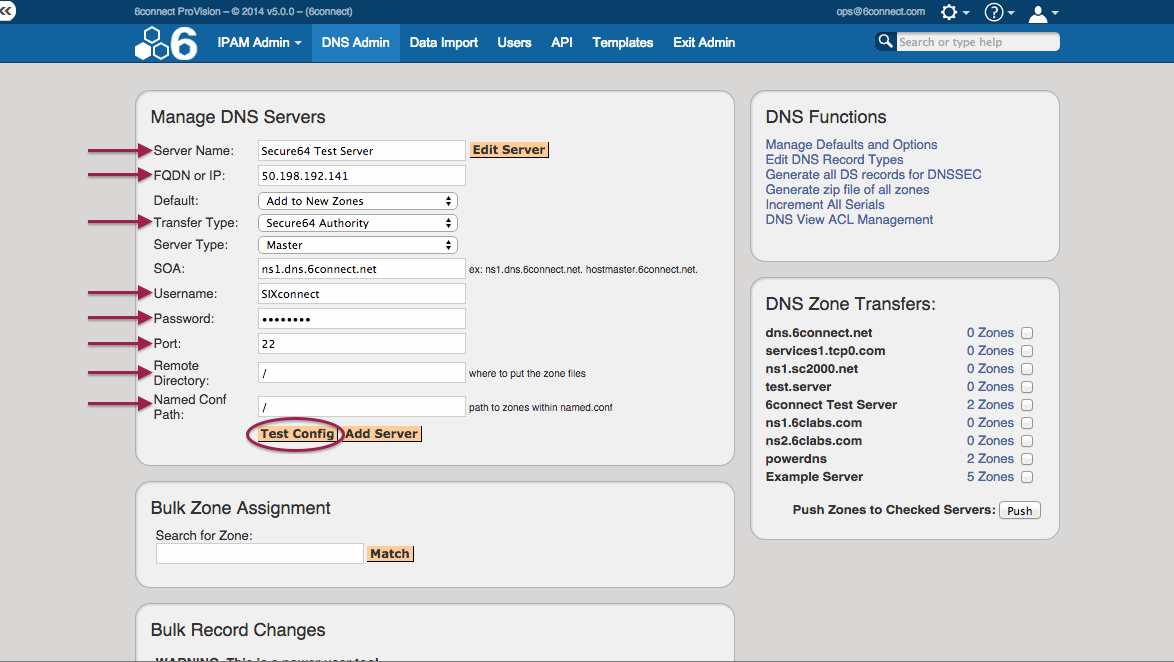1174x662 pixels.
Task: Push zones to checked servers
Action: coord(1020,511)
